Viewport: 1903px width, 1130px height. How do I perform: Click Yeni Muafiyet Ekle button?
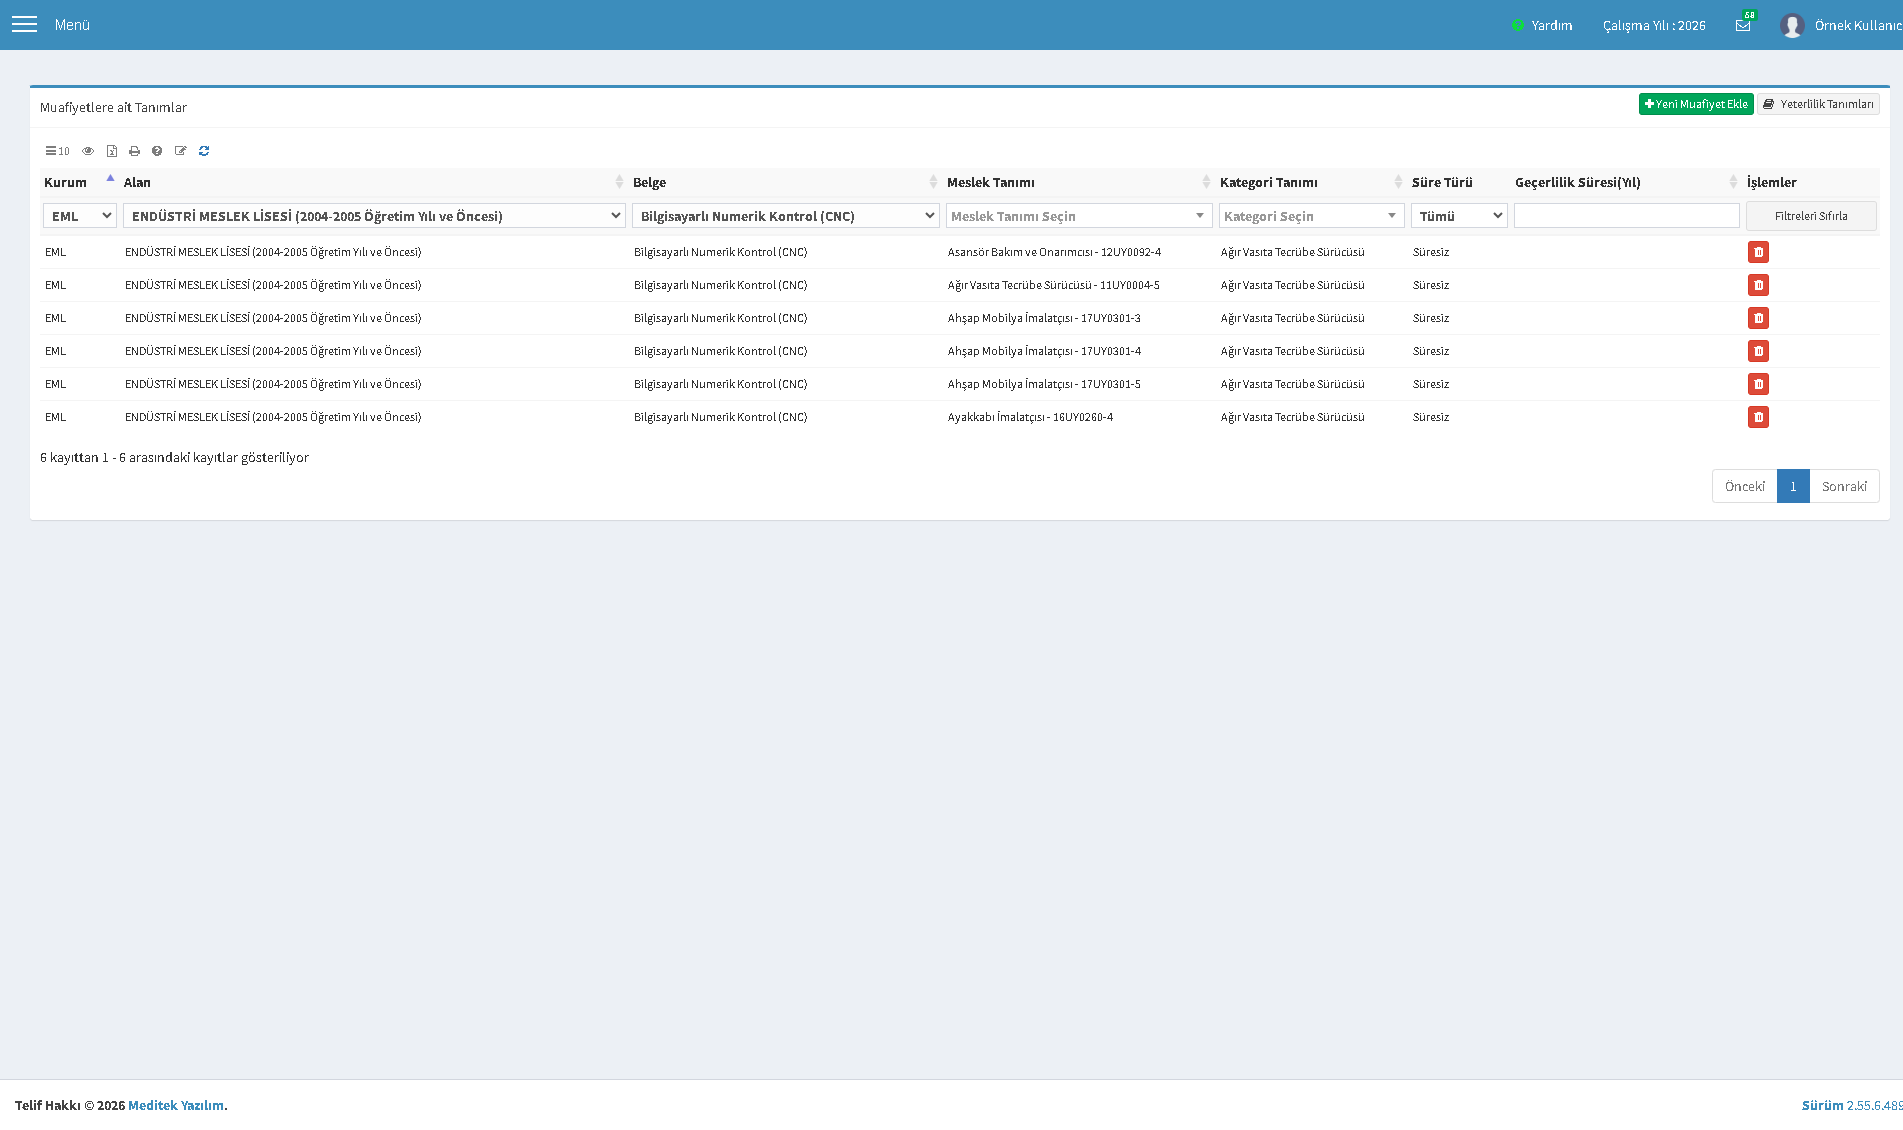pyautogui.click(x=1696, y=104)
